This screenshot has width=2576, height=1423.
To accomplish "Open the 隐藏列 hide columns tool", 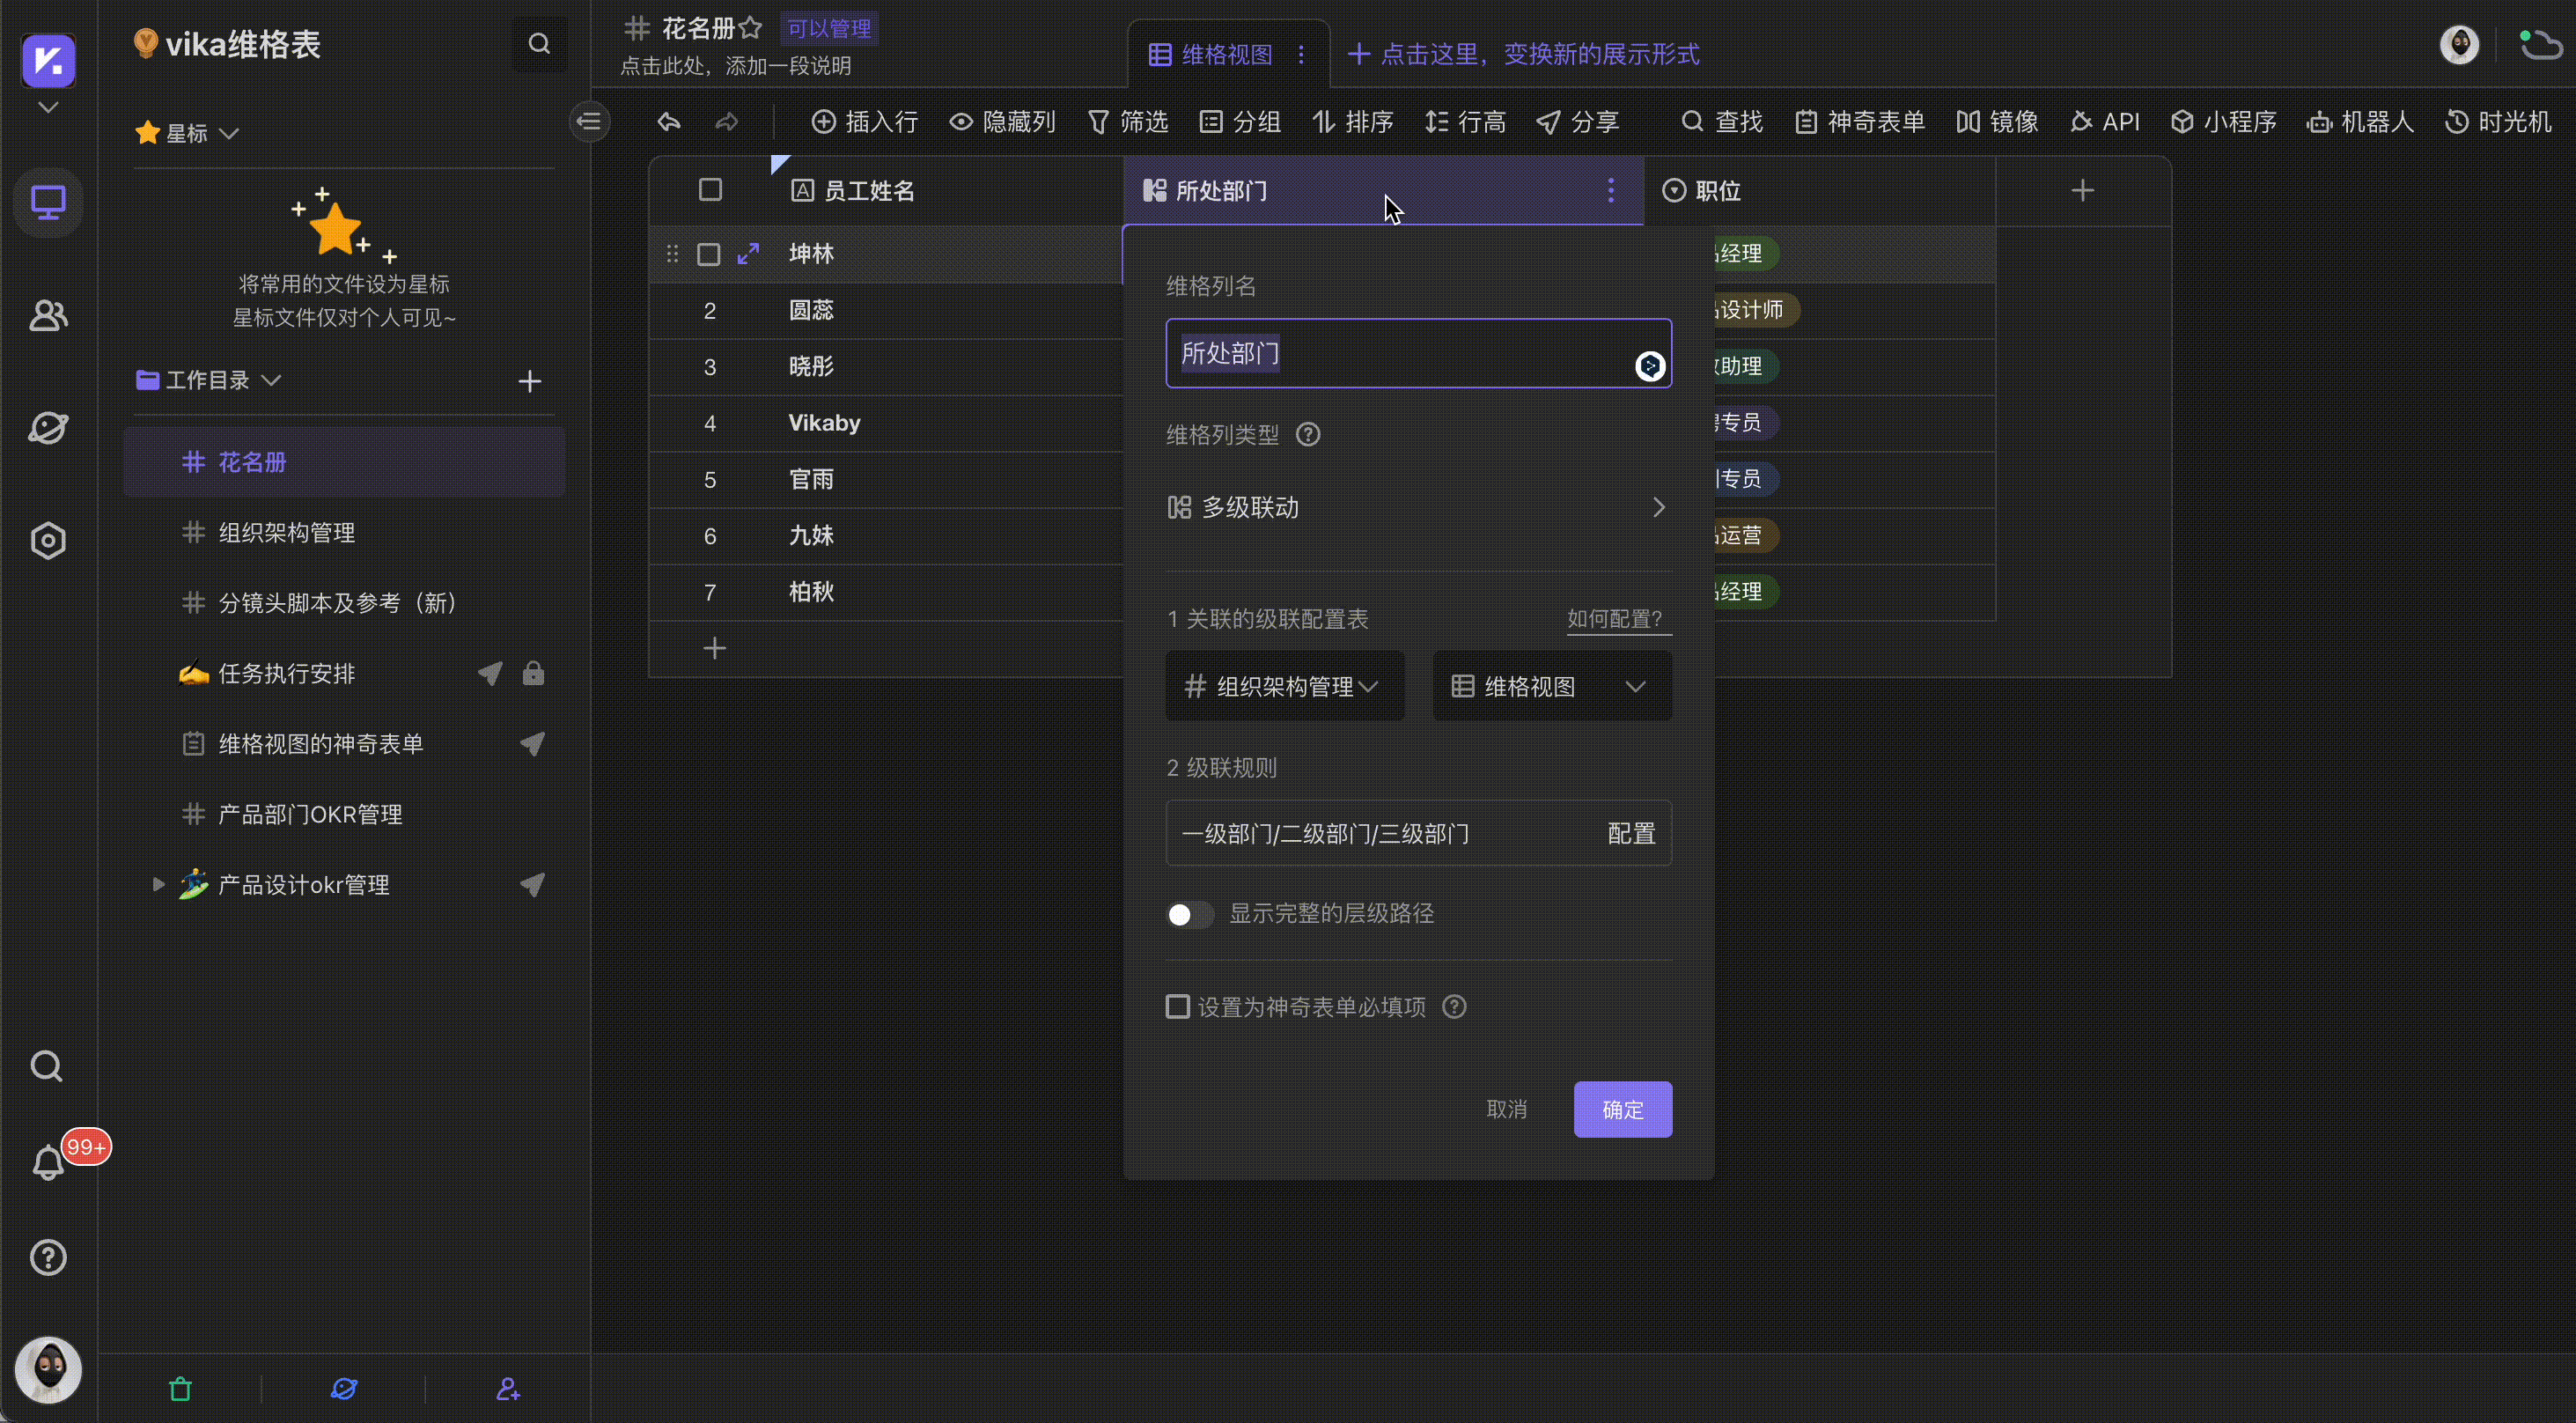I will [1002, 121].
